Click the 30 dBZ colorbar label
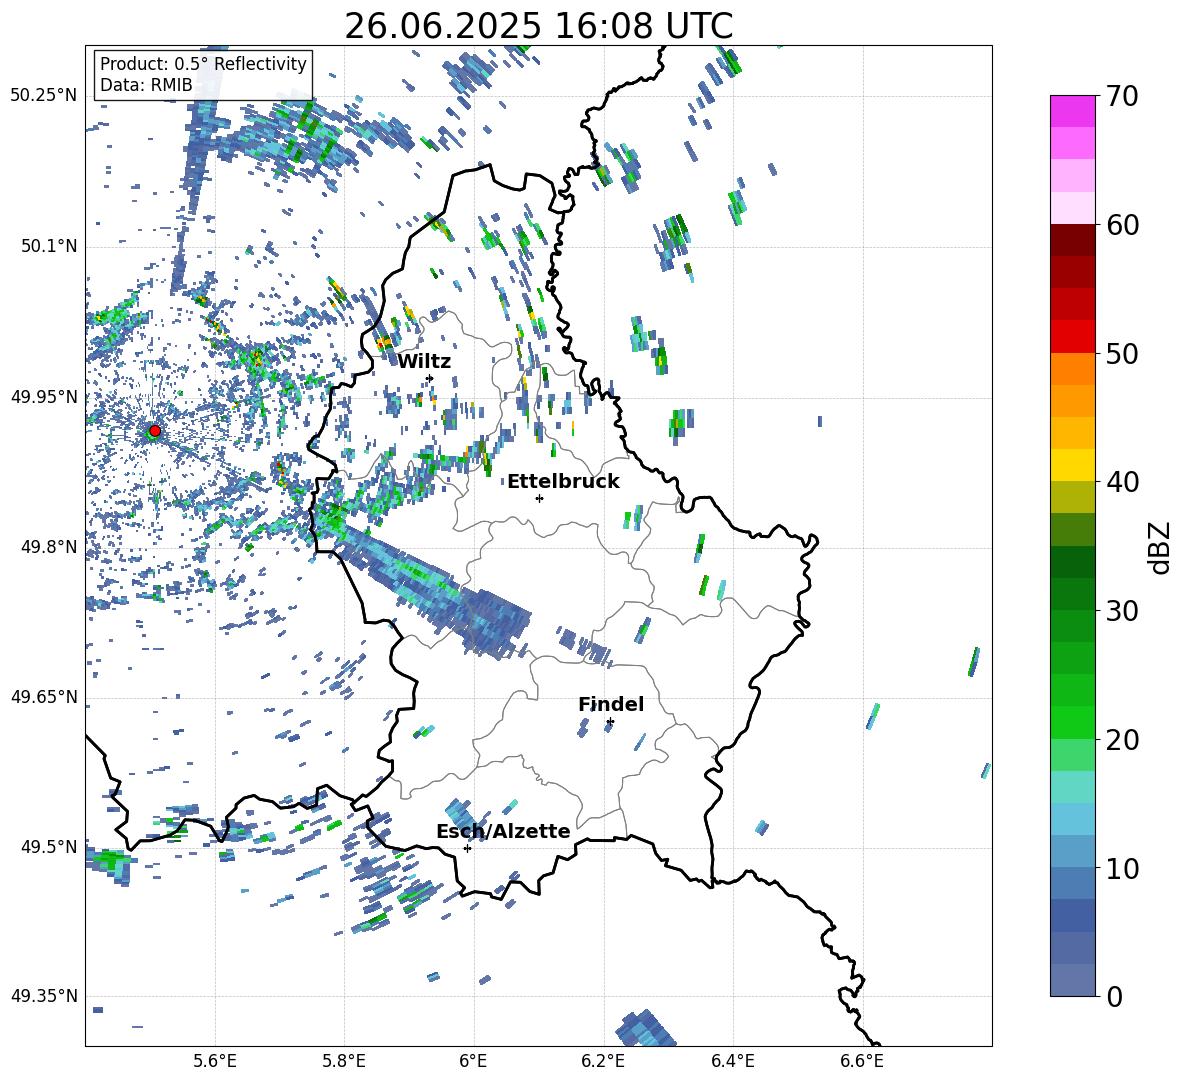This screenshot has width=1184, height=1081. coord(1122,611)
